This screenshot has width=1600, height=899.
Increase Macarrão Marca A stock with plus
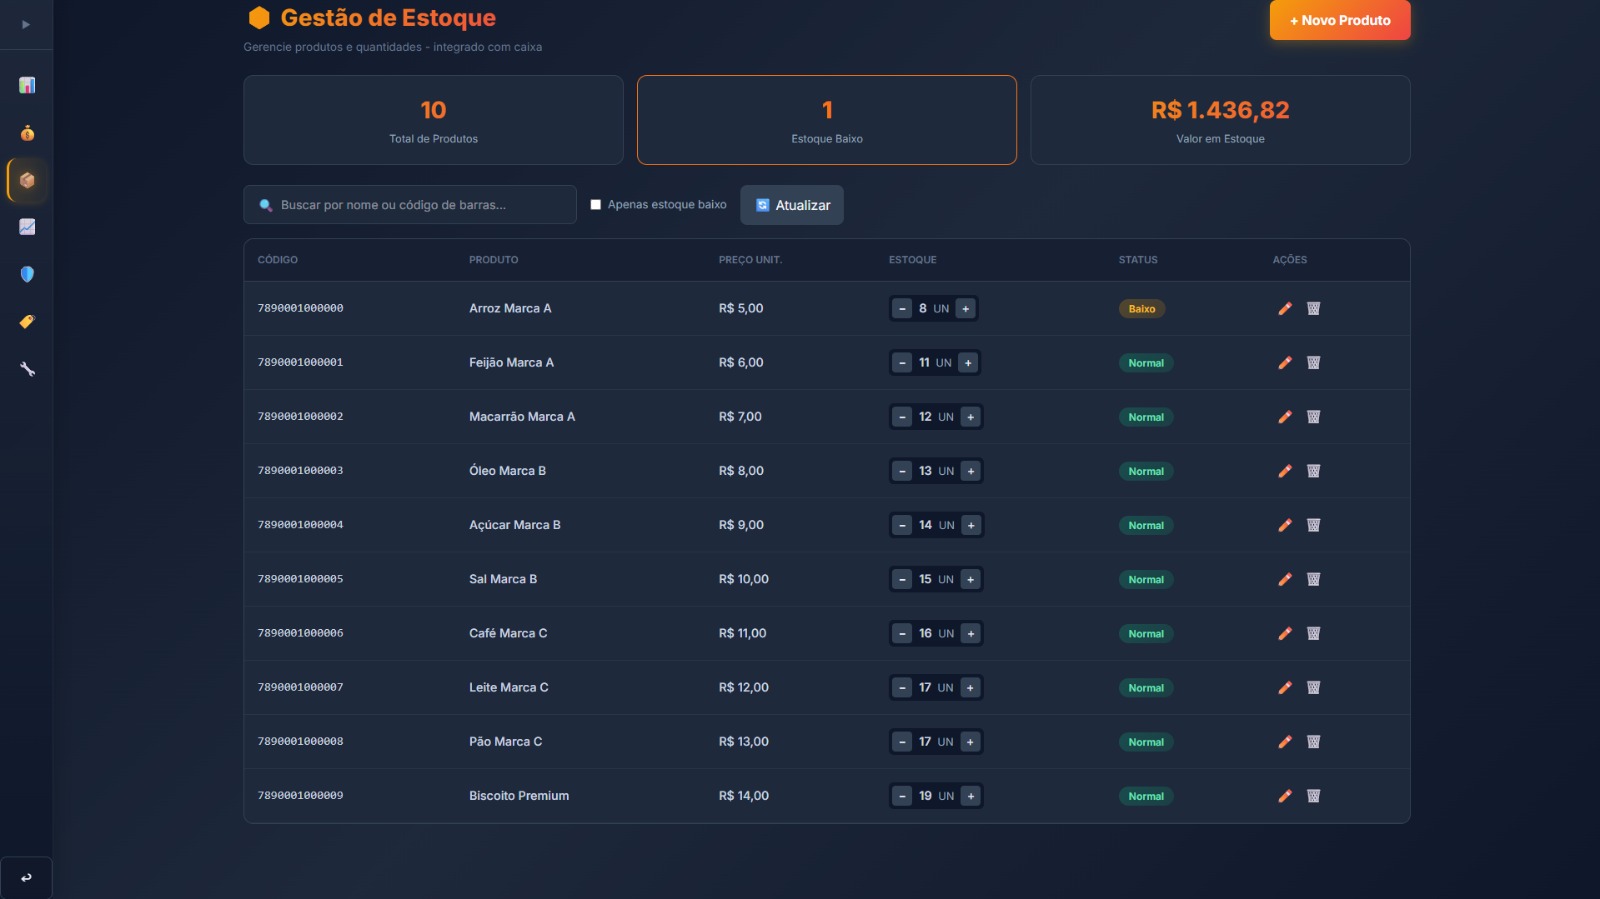click(970, 417)
